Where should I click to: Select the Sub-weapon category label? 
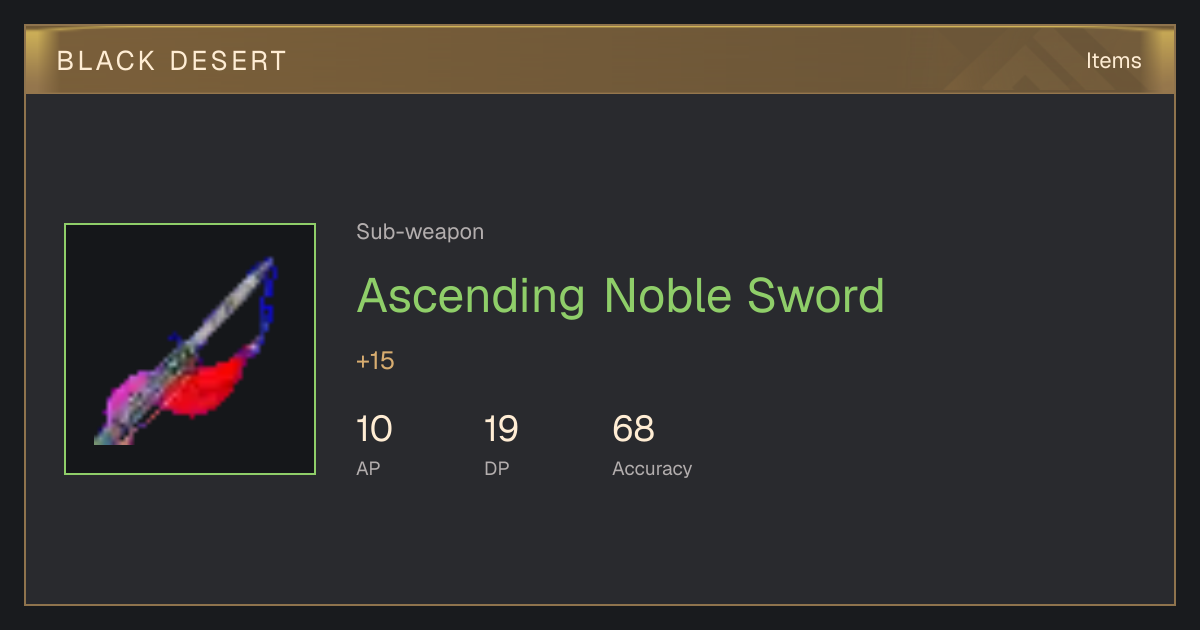420,232
